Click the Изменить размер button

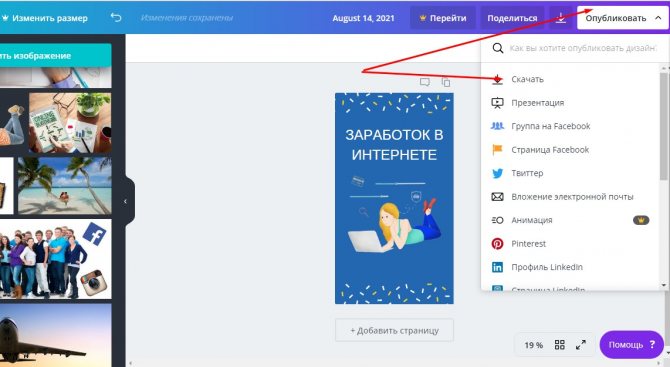click(44, 18)
